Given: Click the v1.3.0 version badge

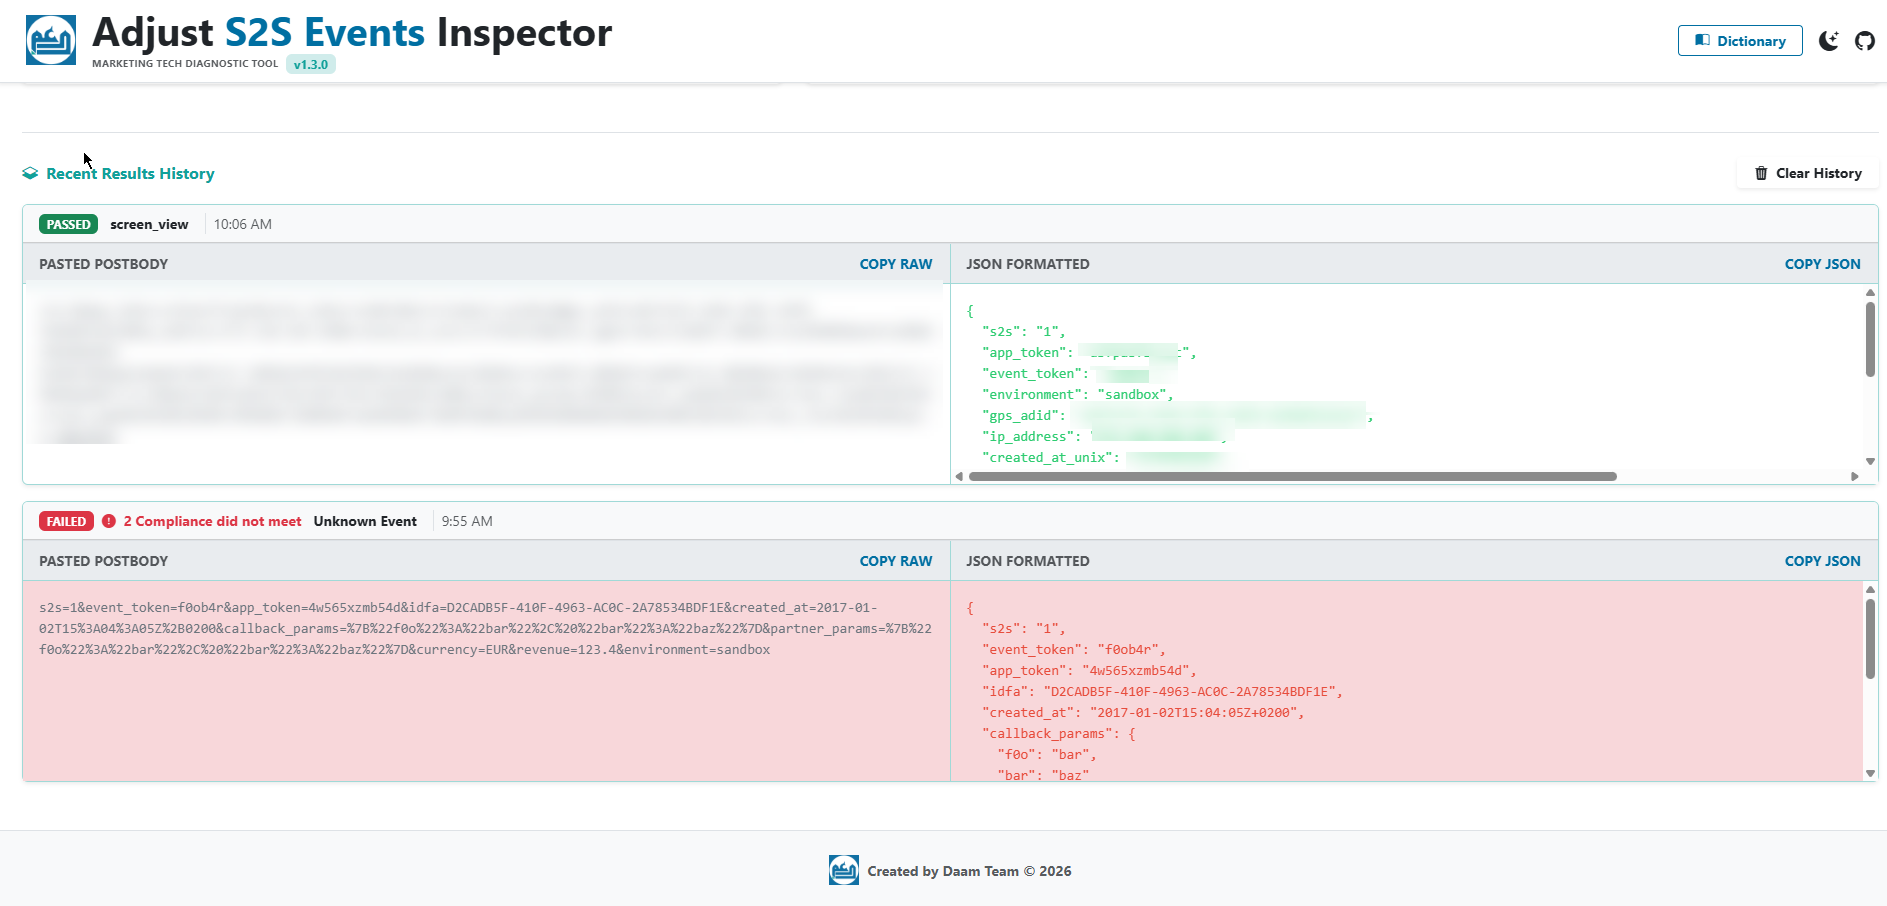Looking at the screenshot, I should 311,64.
